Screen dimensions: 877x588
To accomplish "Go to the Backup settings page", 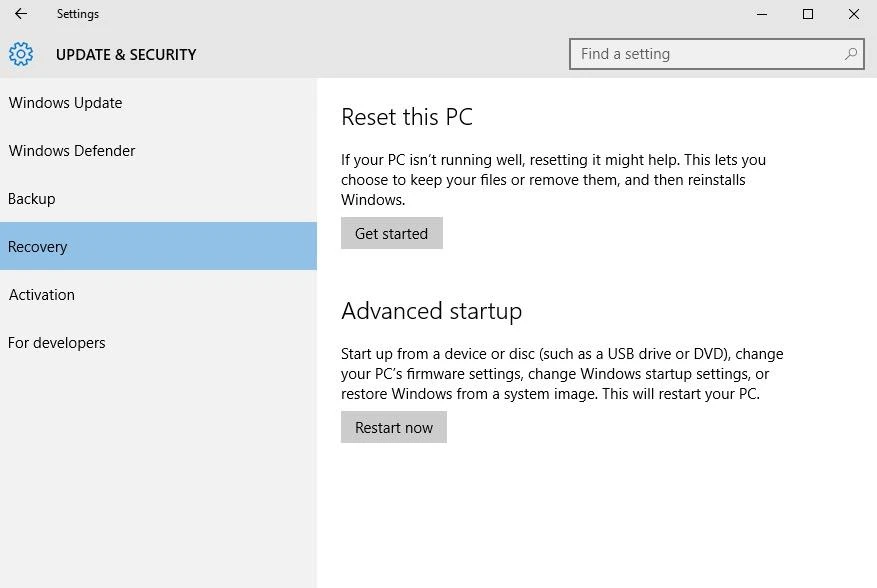I will pyautogui.click(x=32, y=199).
